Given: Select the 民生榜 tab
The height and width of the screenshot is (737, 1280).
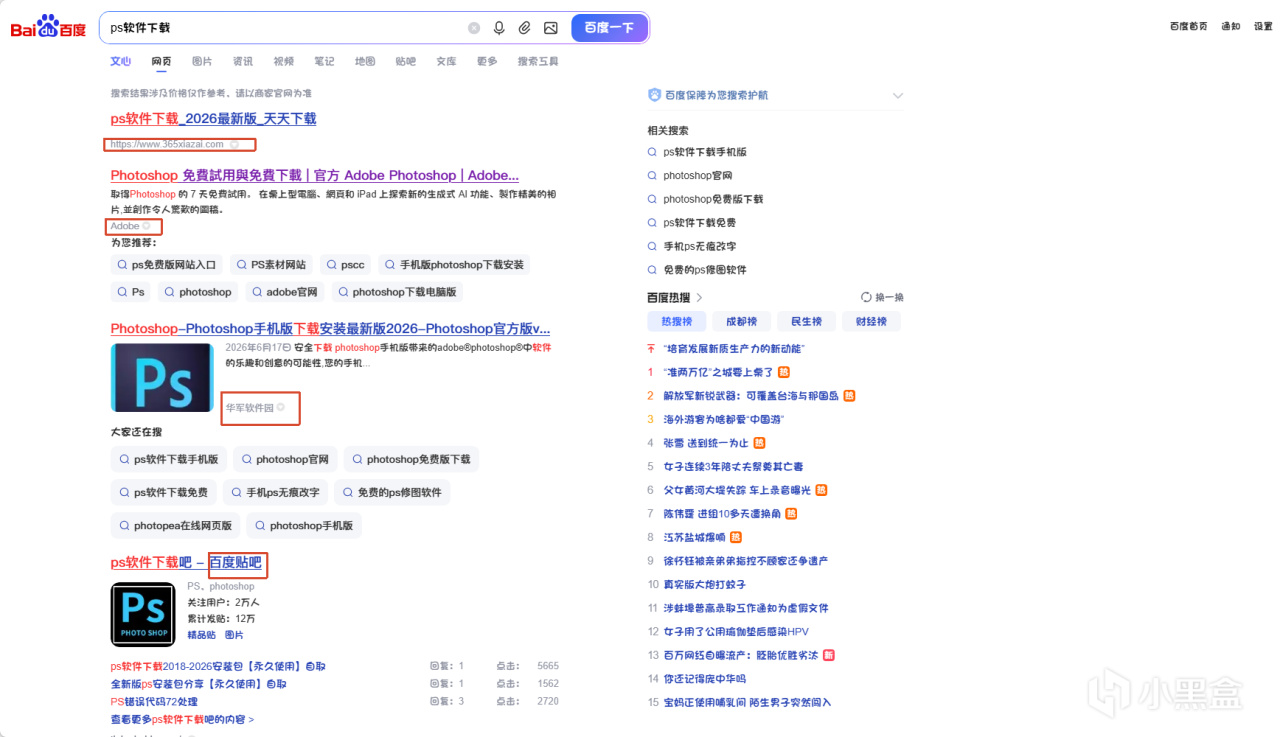Looking at the screenshot, I should pos(806,321).
